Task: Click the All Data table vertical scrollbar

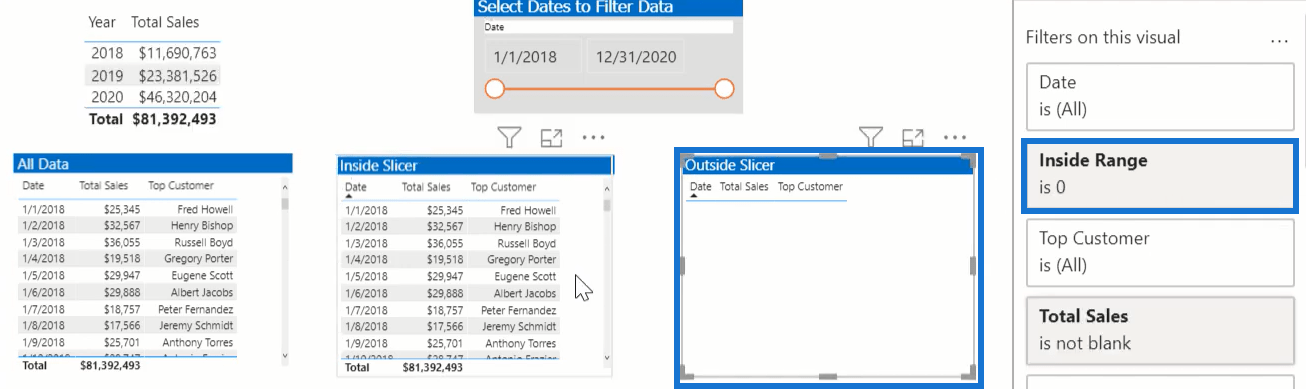Action: click(x=285, y=270)
